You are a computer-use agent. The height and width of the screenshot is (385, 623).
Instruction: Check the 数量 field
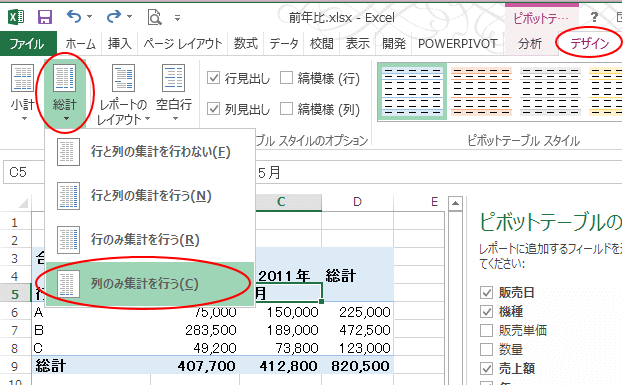[486, 349]
